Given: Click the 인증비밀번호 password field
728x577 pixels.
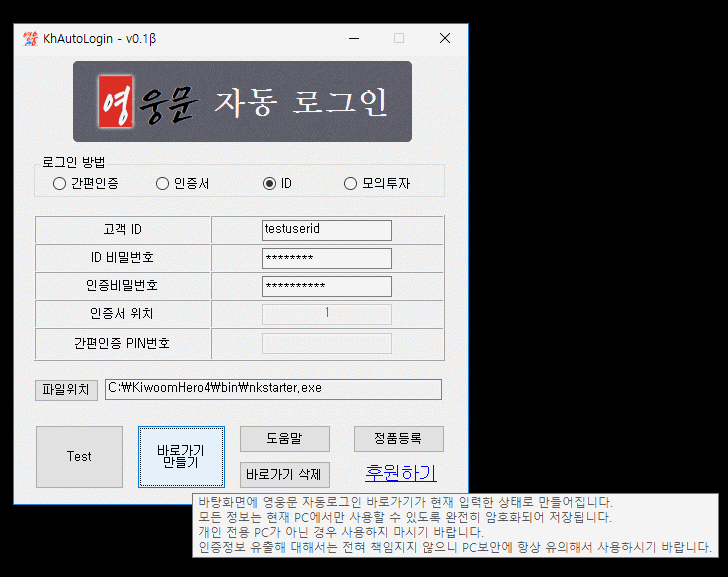Looking at the screenshot, I should pyautogui.click(x=326, y=286).
